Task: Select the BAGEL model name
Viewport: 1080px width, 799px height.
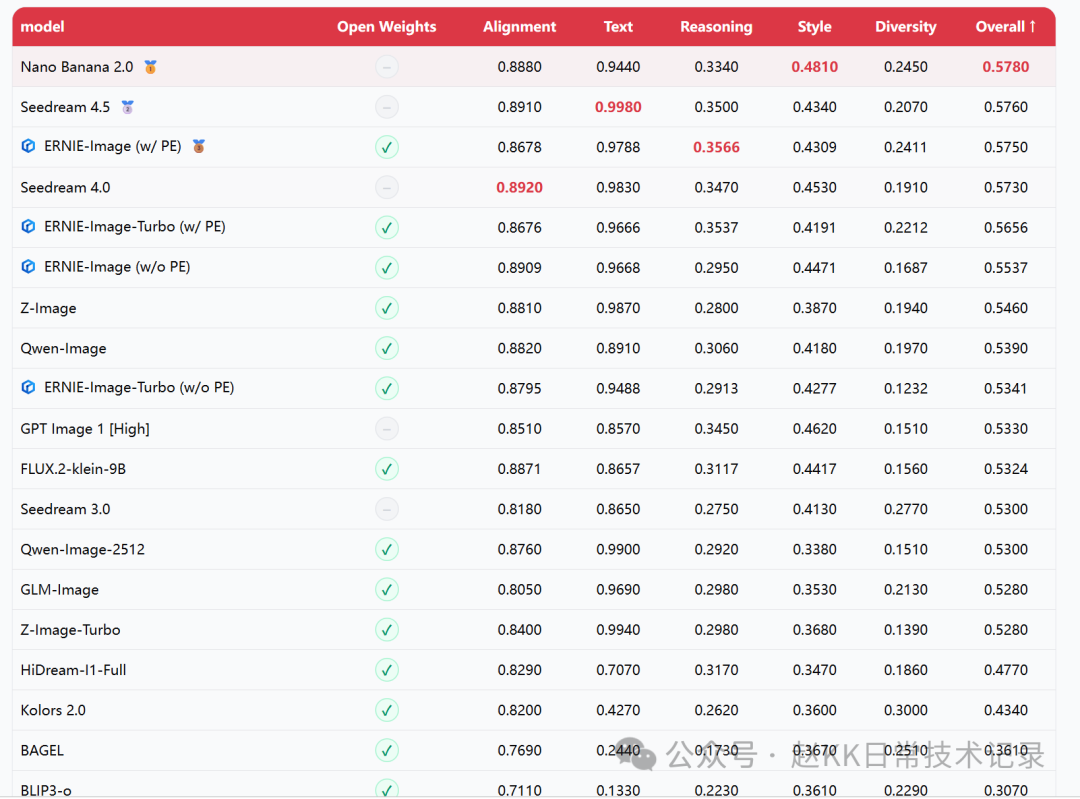Action: coord(42,751)
